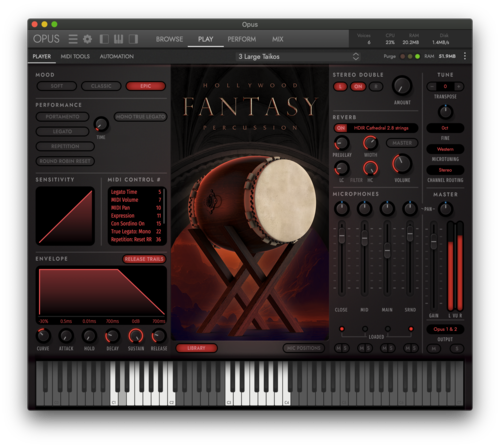This screenshot has height=447, width=500.
Task: Click the Tune fine knob below Transpose
Action: [445, 112]
